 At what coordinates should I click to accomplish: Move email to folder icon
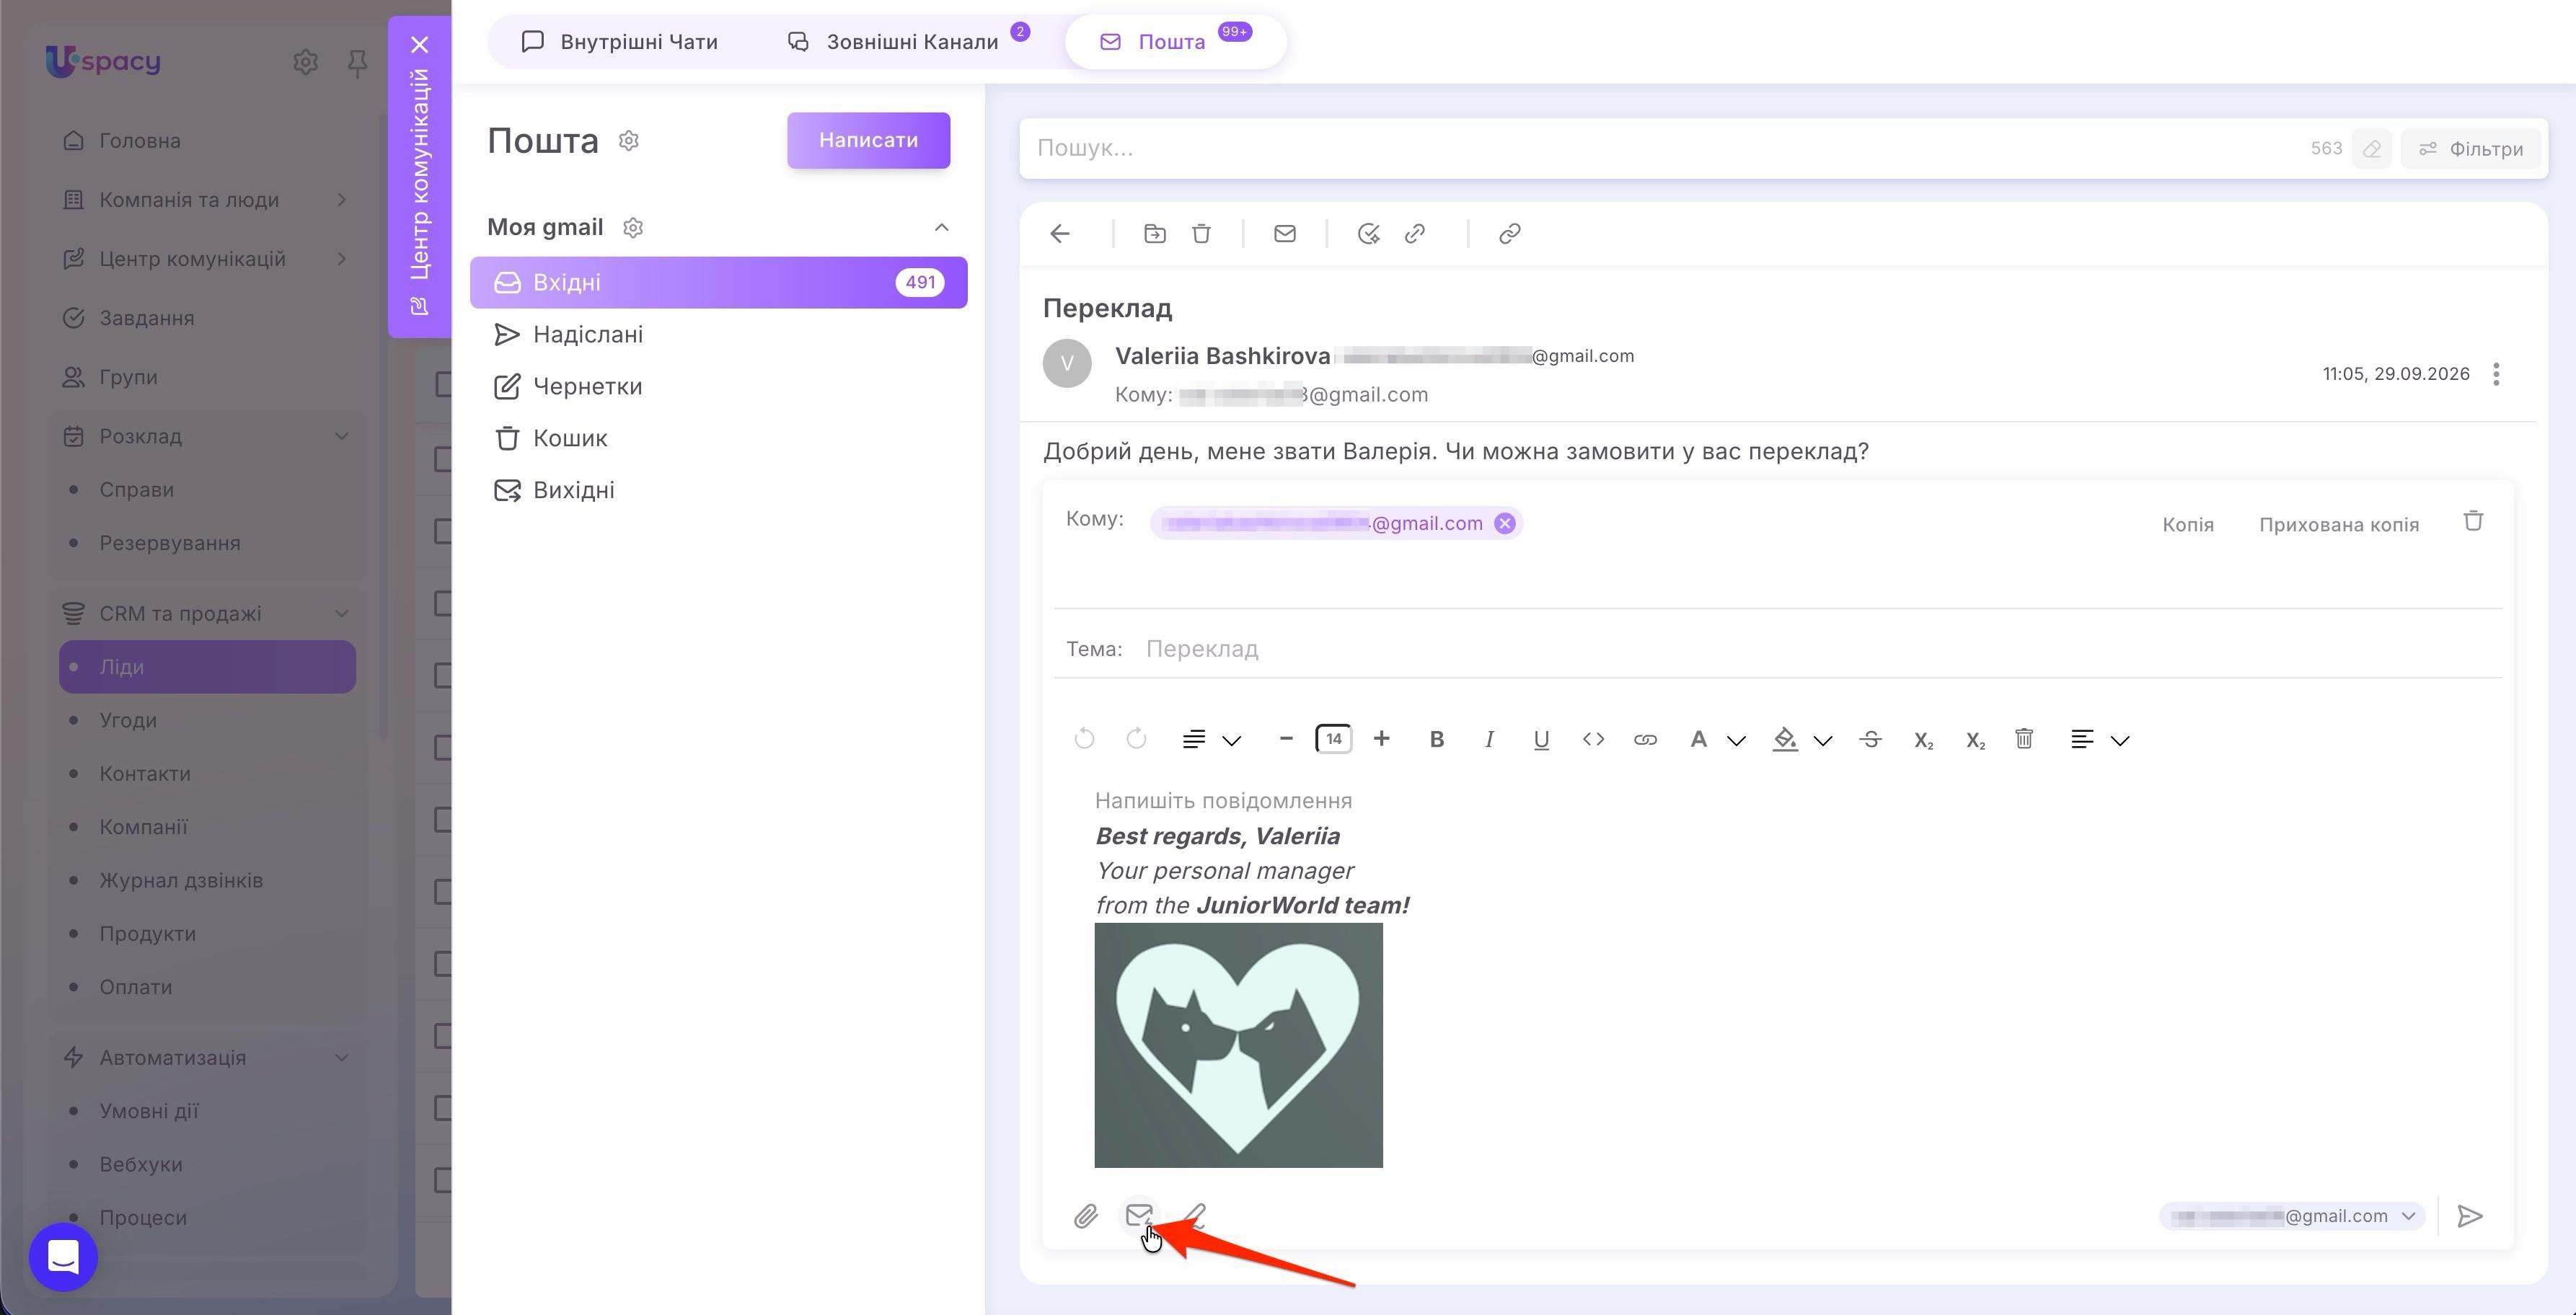[1155, 234]
